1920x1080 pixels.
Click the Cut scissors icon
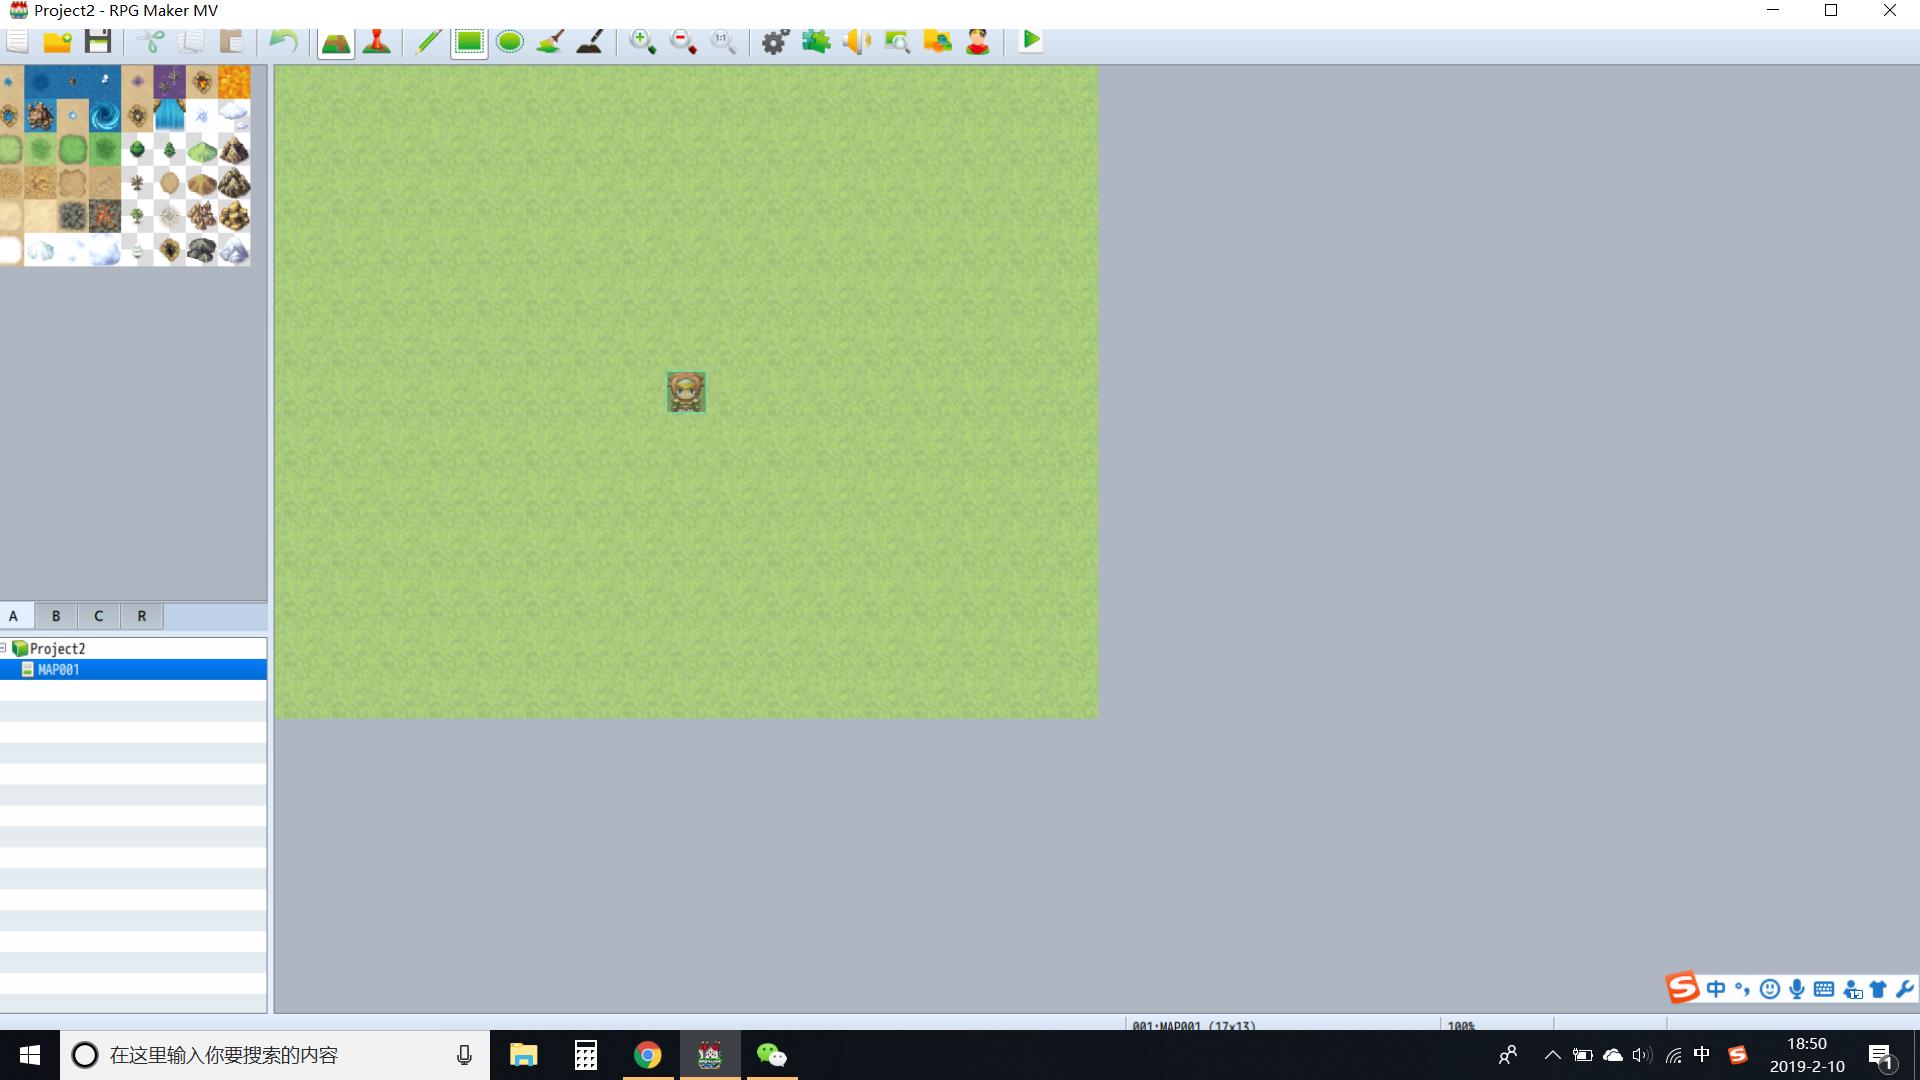[151, 41]
